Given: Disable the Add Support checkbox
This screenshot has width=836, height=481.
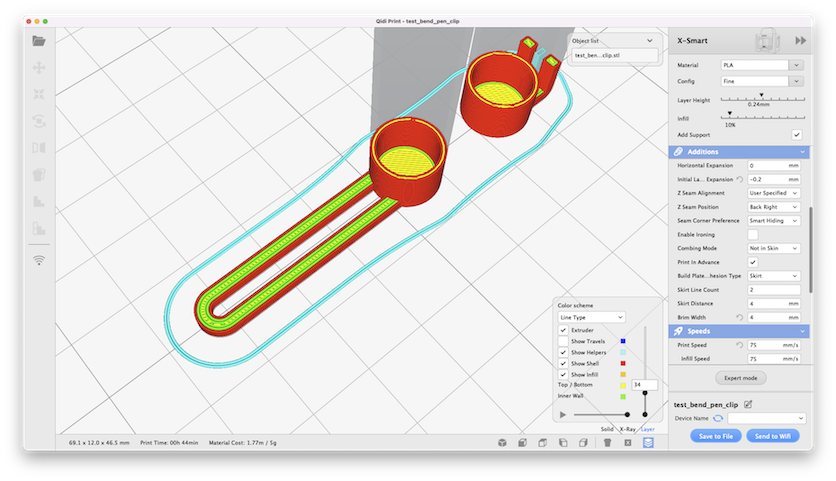Looking at the screenshot, I should tap(796, 134).
